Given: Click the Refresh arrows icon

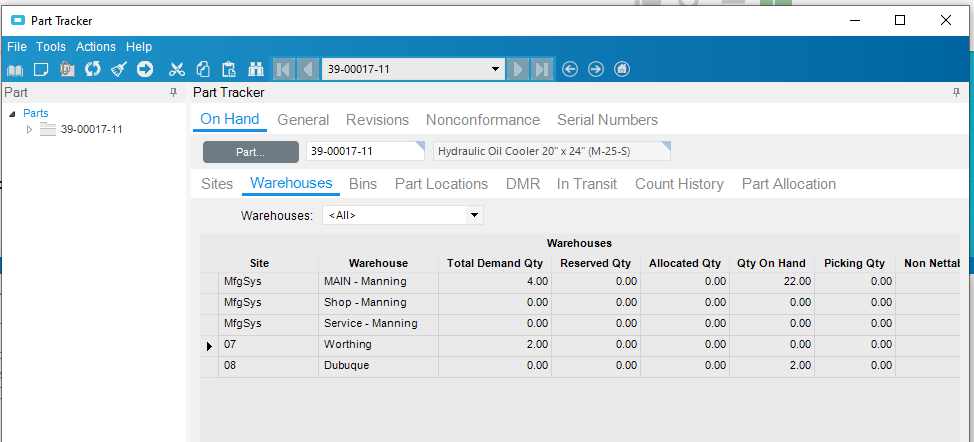Looking at the screenshot, I should pos(93,69).
